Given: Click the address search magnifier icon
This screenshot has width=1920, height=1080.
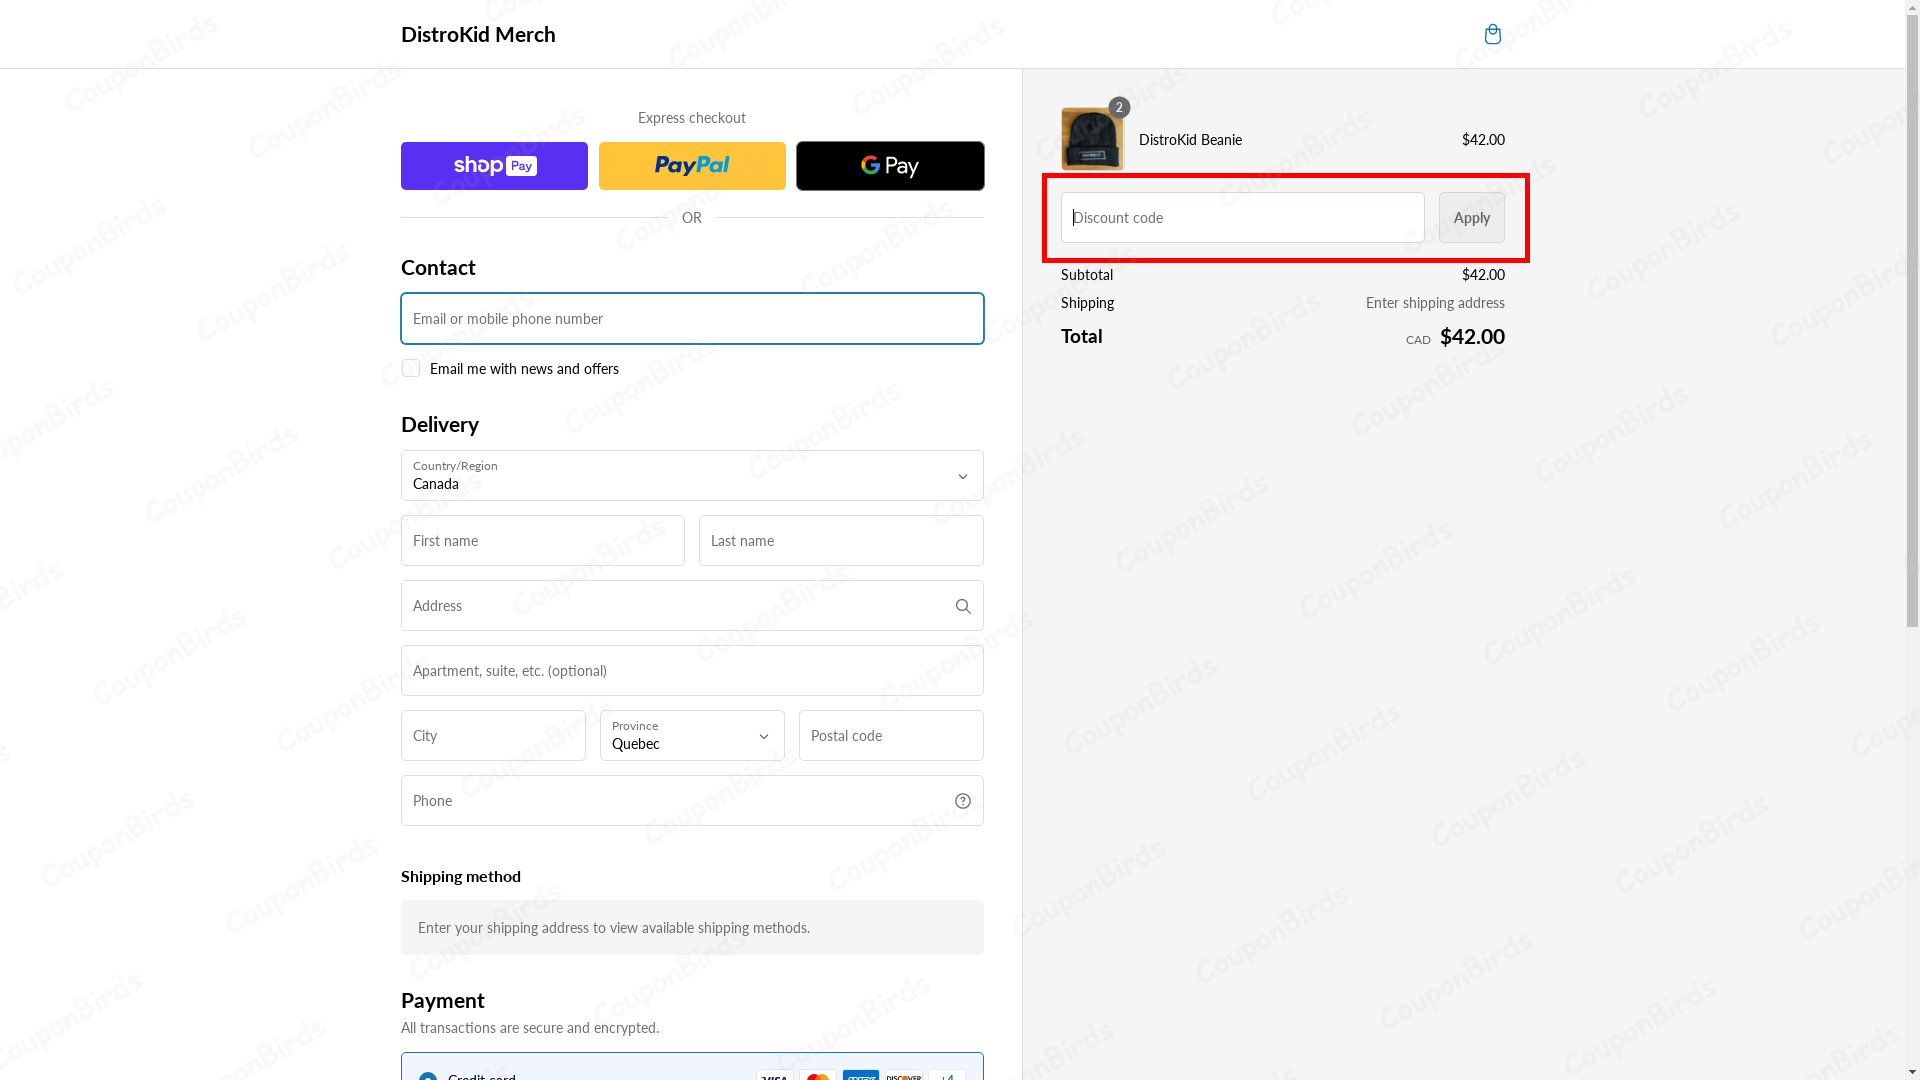Looking at the screenshot, I should coord(963,606).
